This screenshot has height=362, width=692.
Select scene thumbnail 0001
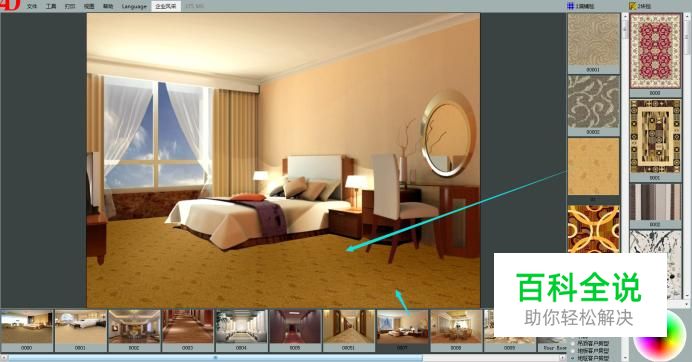pos(80,330)
